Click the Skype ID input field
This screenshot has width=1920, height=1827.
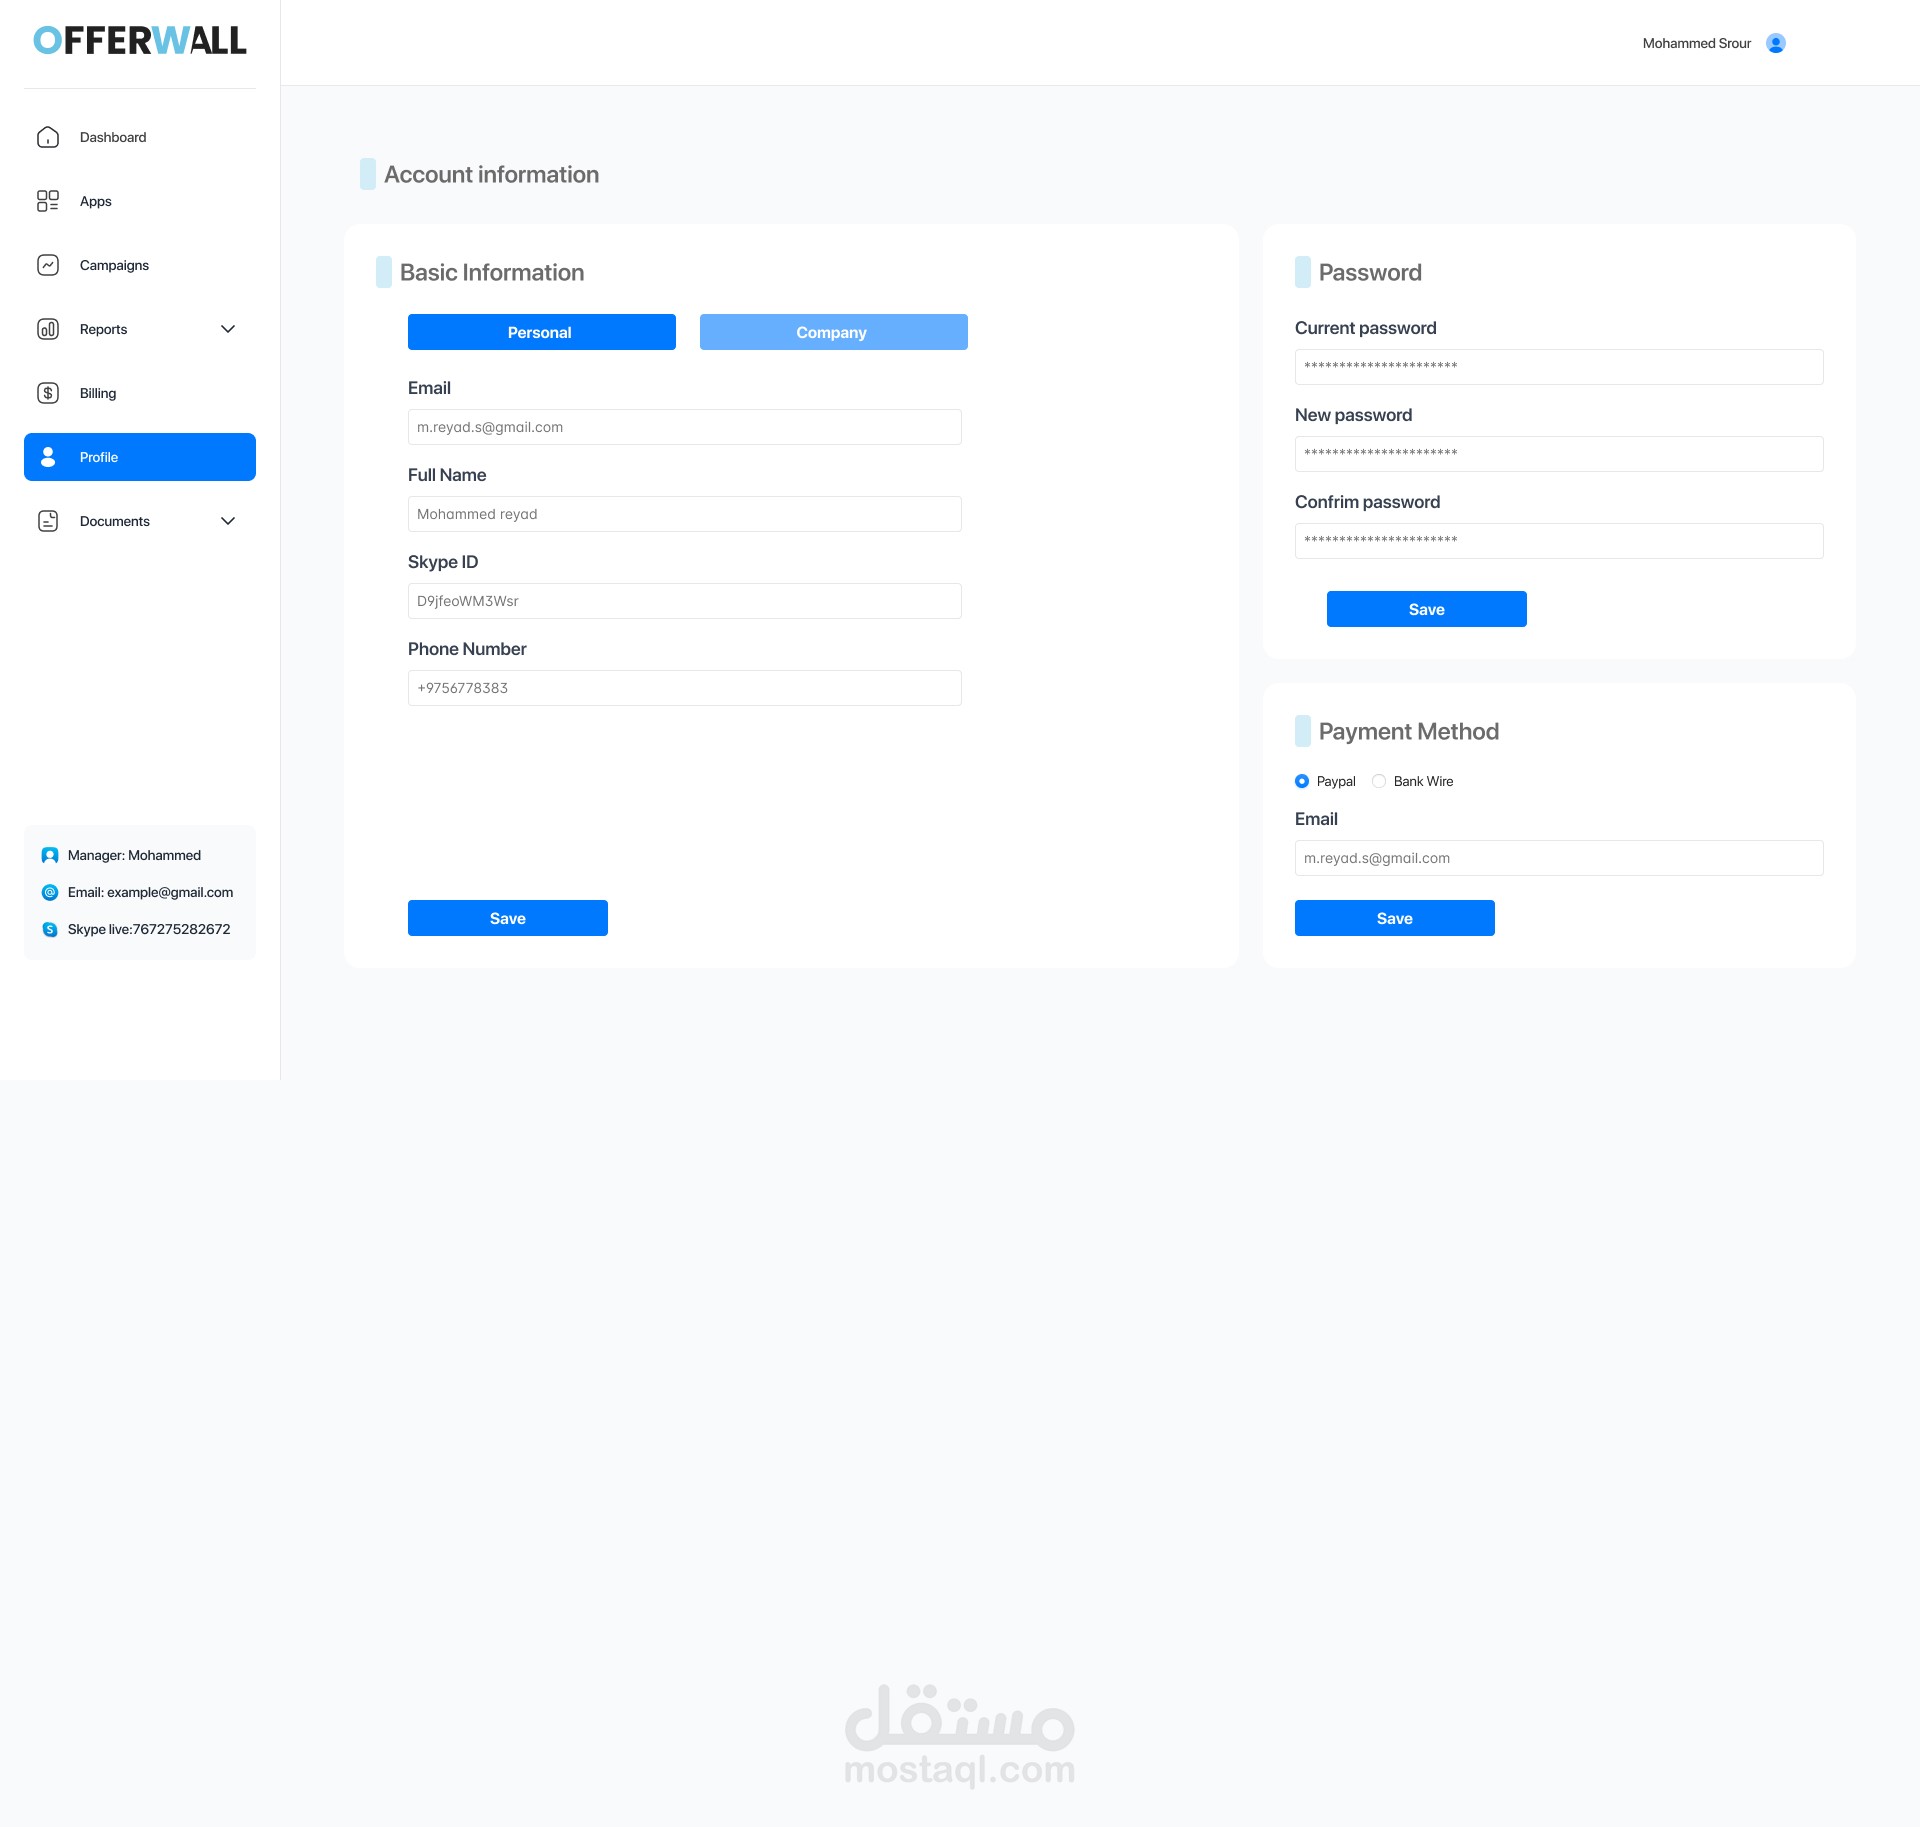coord(684,601)
